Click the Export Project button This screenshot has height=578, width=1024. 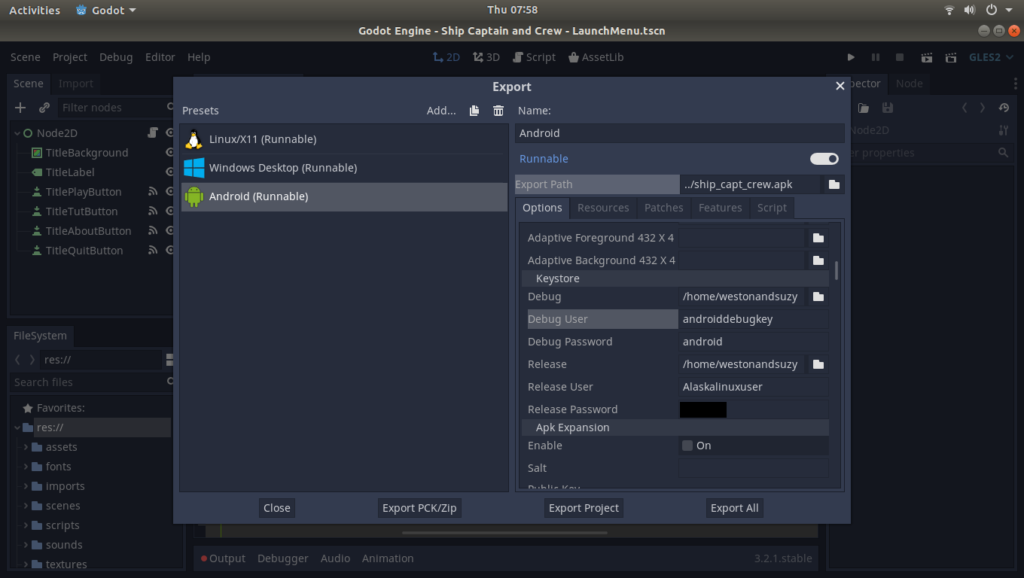[584, 508]
